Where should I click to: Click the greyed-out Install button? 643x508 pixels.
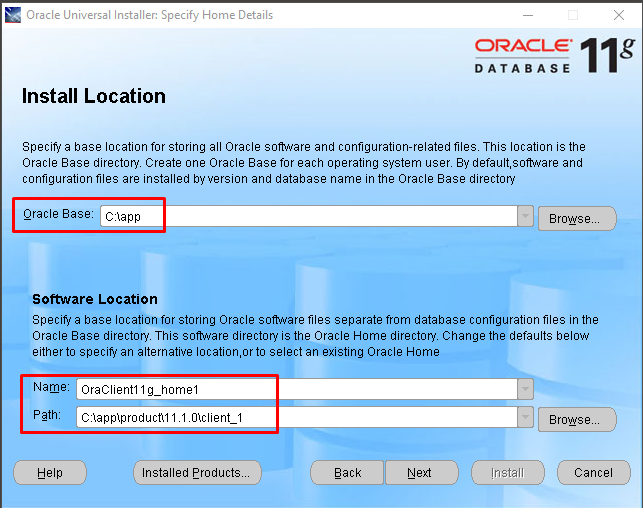[x=507, y=473]
